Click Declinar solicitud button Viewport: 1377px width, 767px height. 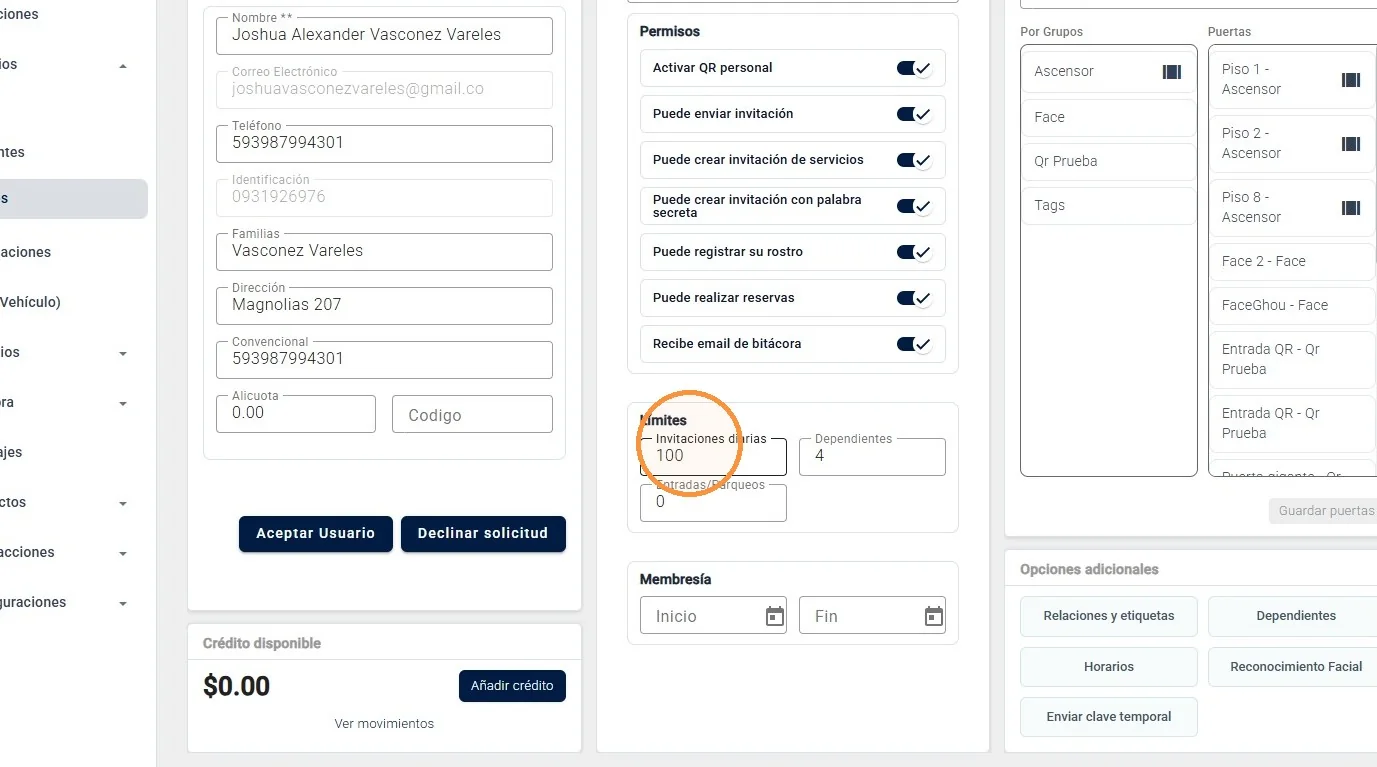483,534
